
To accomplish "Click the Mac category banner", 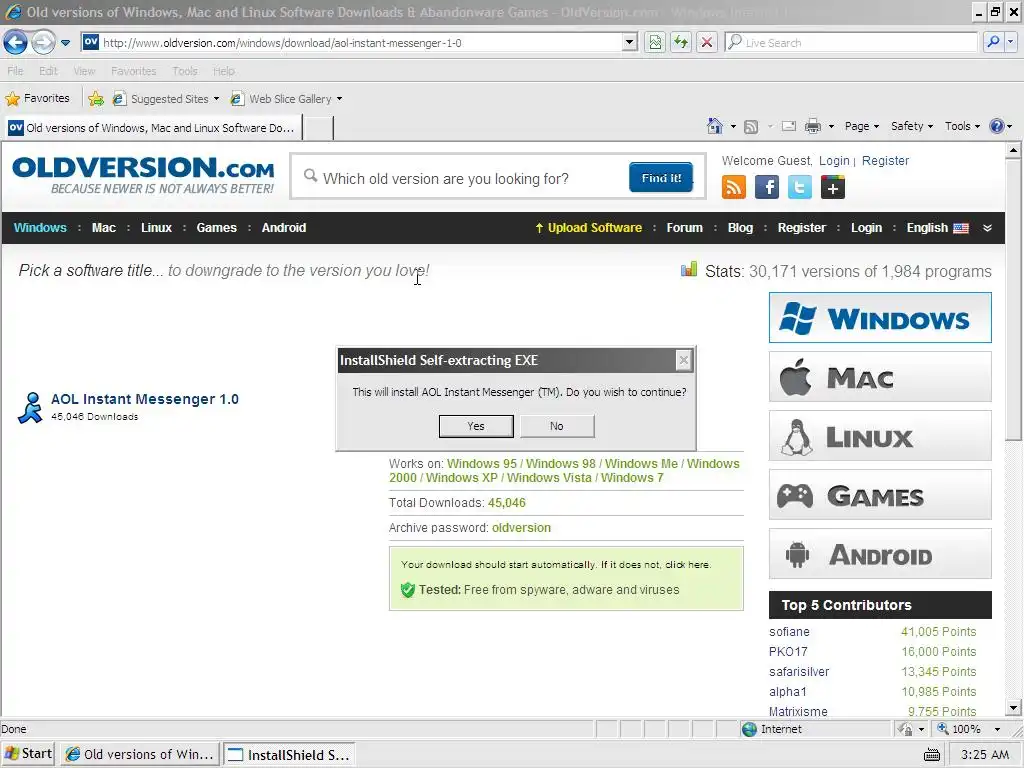I will pyautogui.click(x=880, y=377).
